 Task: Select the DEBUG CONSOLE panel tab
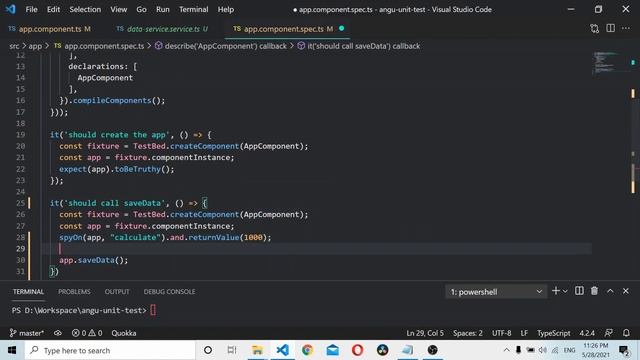169,291
